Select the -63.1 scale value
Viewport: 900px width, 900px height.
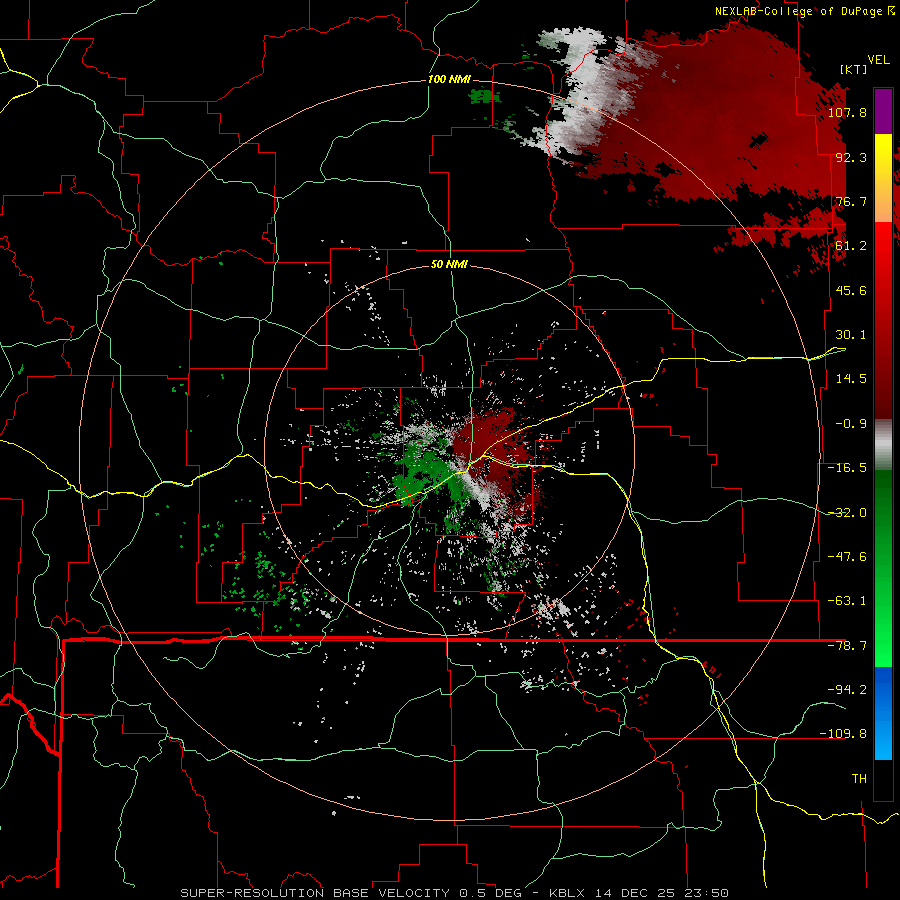tap(847, 601)
